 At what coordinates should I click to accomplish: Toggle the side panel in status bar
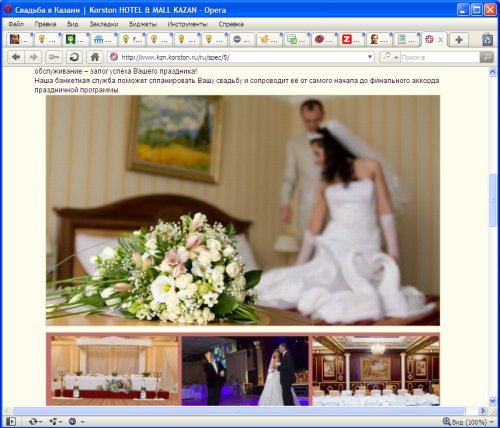point(11,421)
